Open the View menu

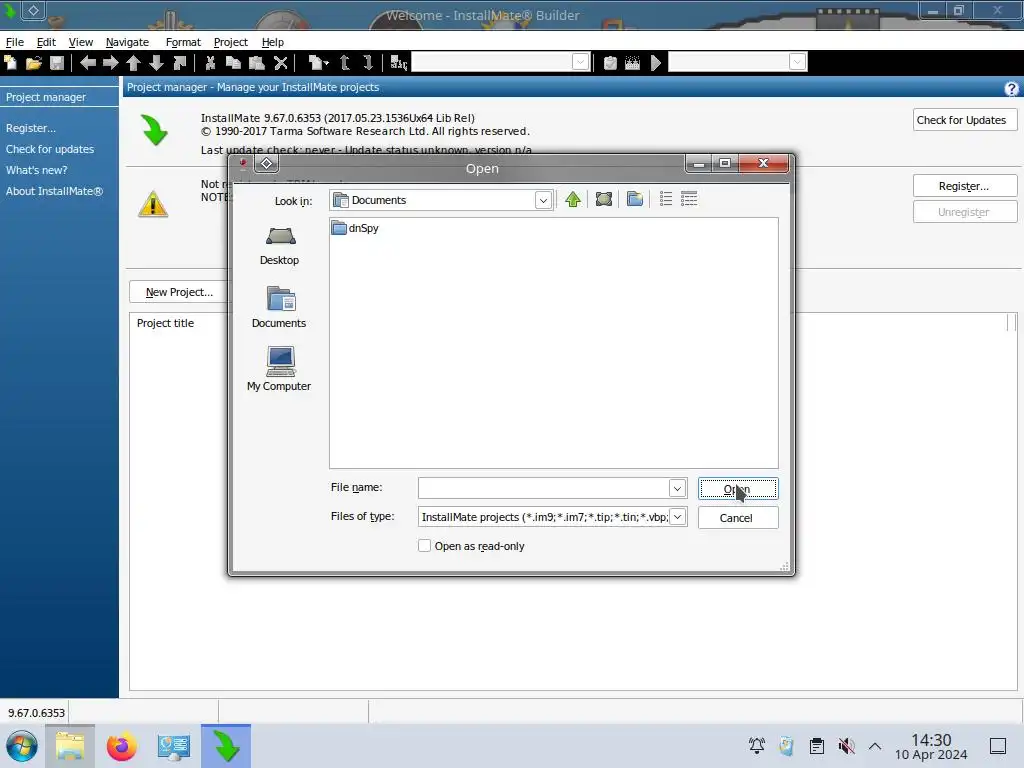pos(80,42)
